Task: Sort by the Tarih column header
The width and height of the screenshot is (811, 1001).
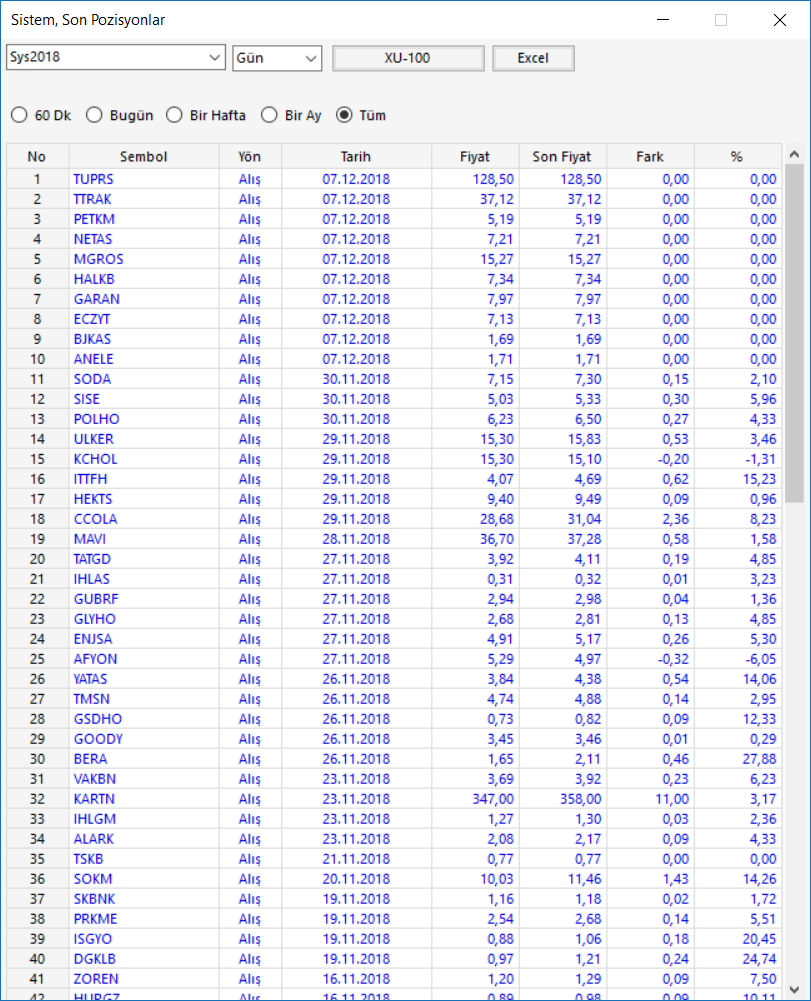Action: pyautogui.click(x=356, y=156)
